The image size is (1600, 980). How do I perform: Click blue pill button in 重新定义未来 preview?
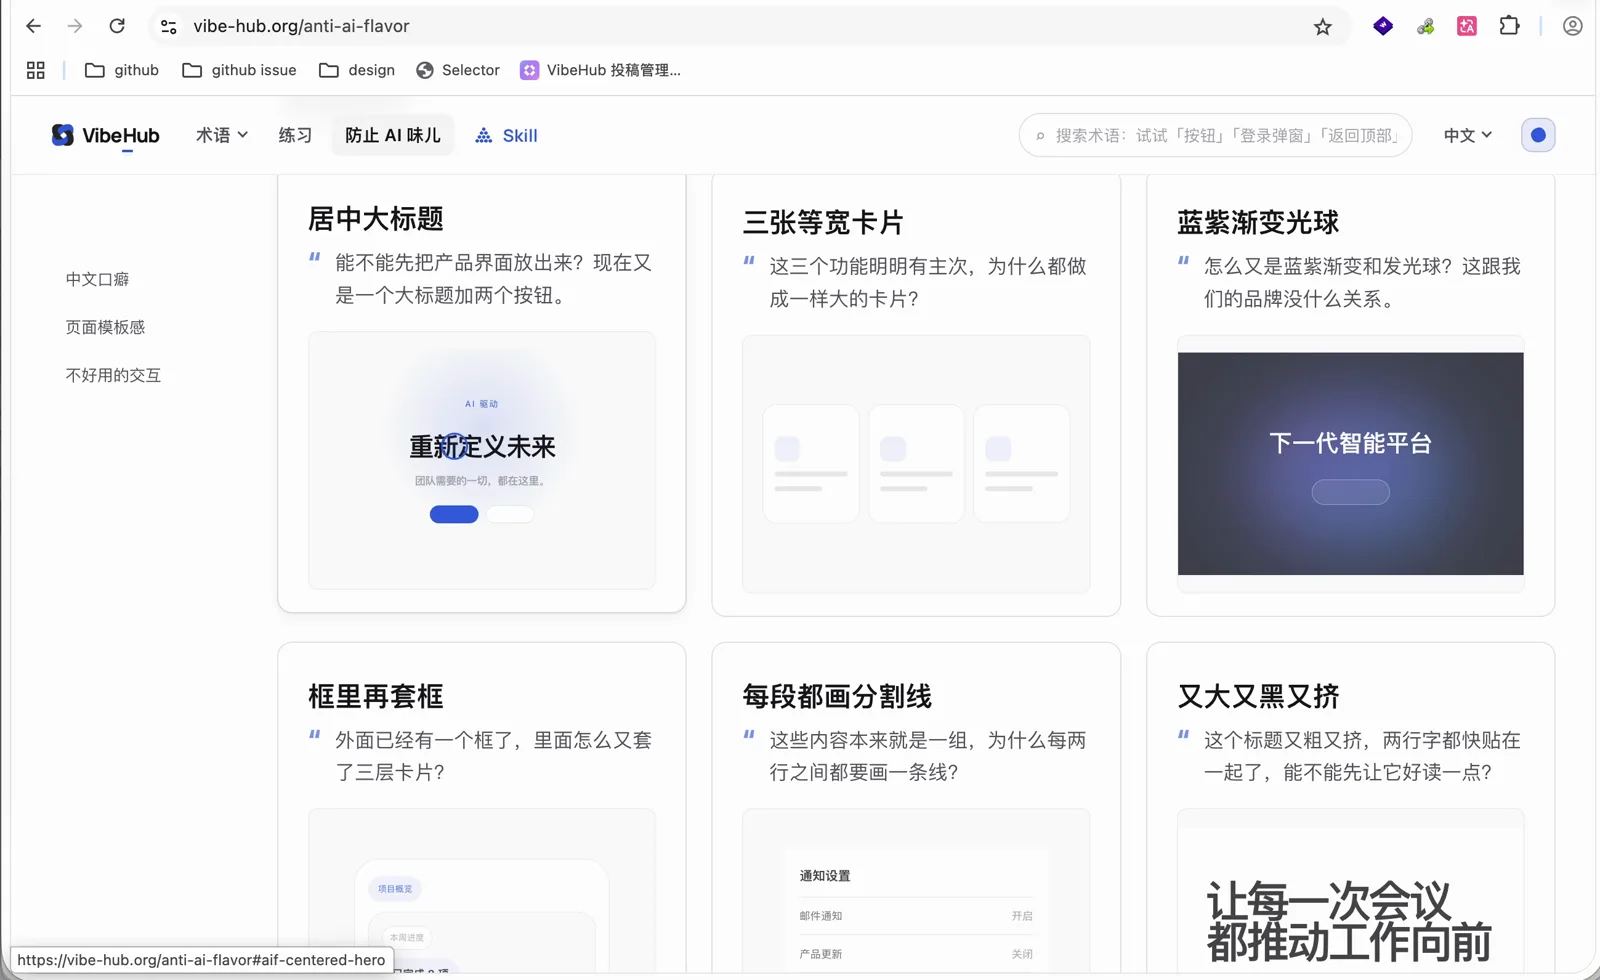(454, 514)
